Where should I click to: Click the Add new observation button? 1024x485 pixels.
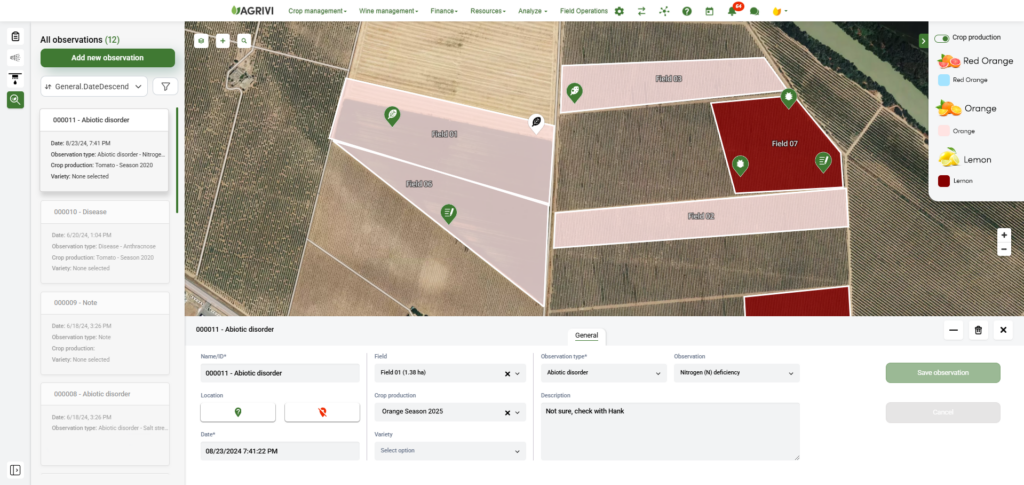point(108,58)
